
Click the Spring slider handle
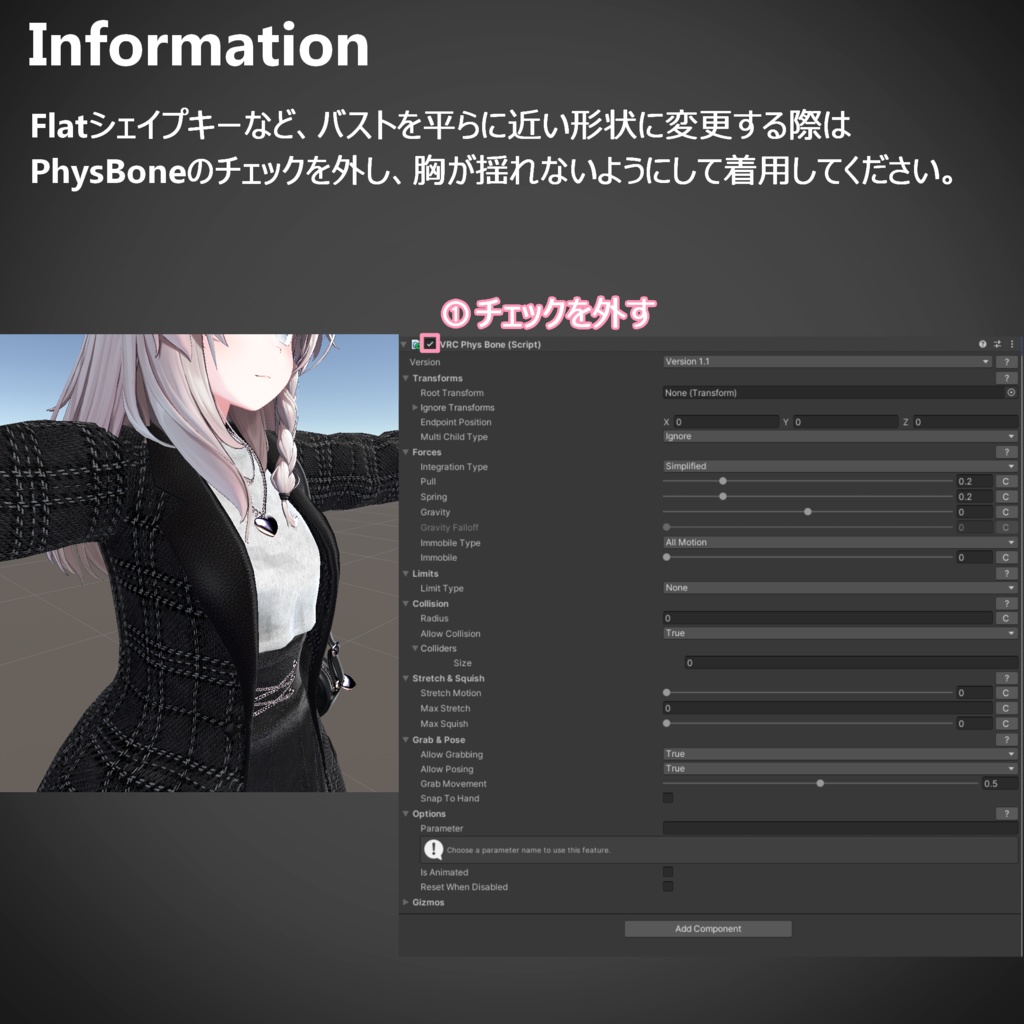coord(723,497)
